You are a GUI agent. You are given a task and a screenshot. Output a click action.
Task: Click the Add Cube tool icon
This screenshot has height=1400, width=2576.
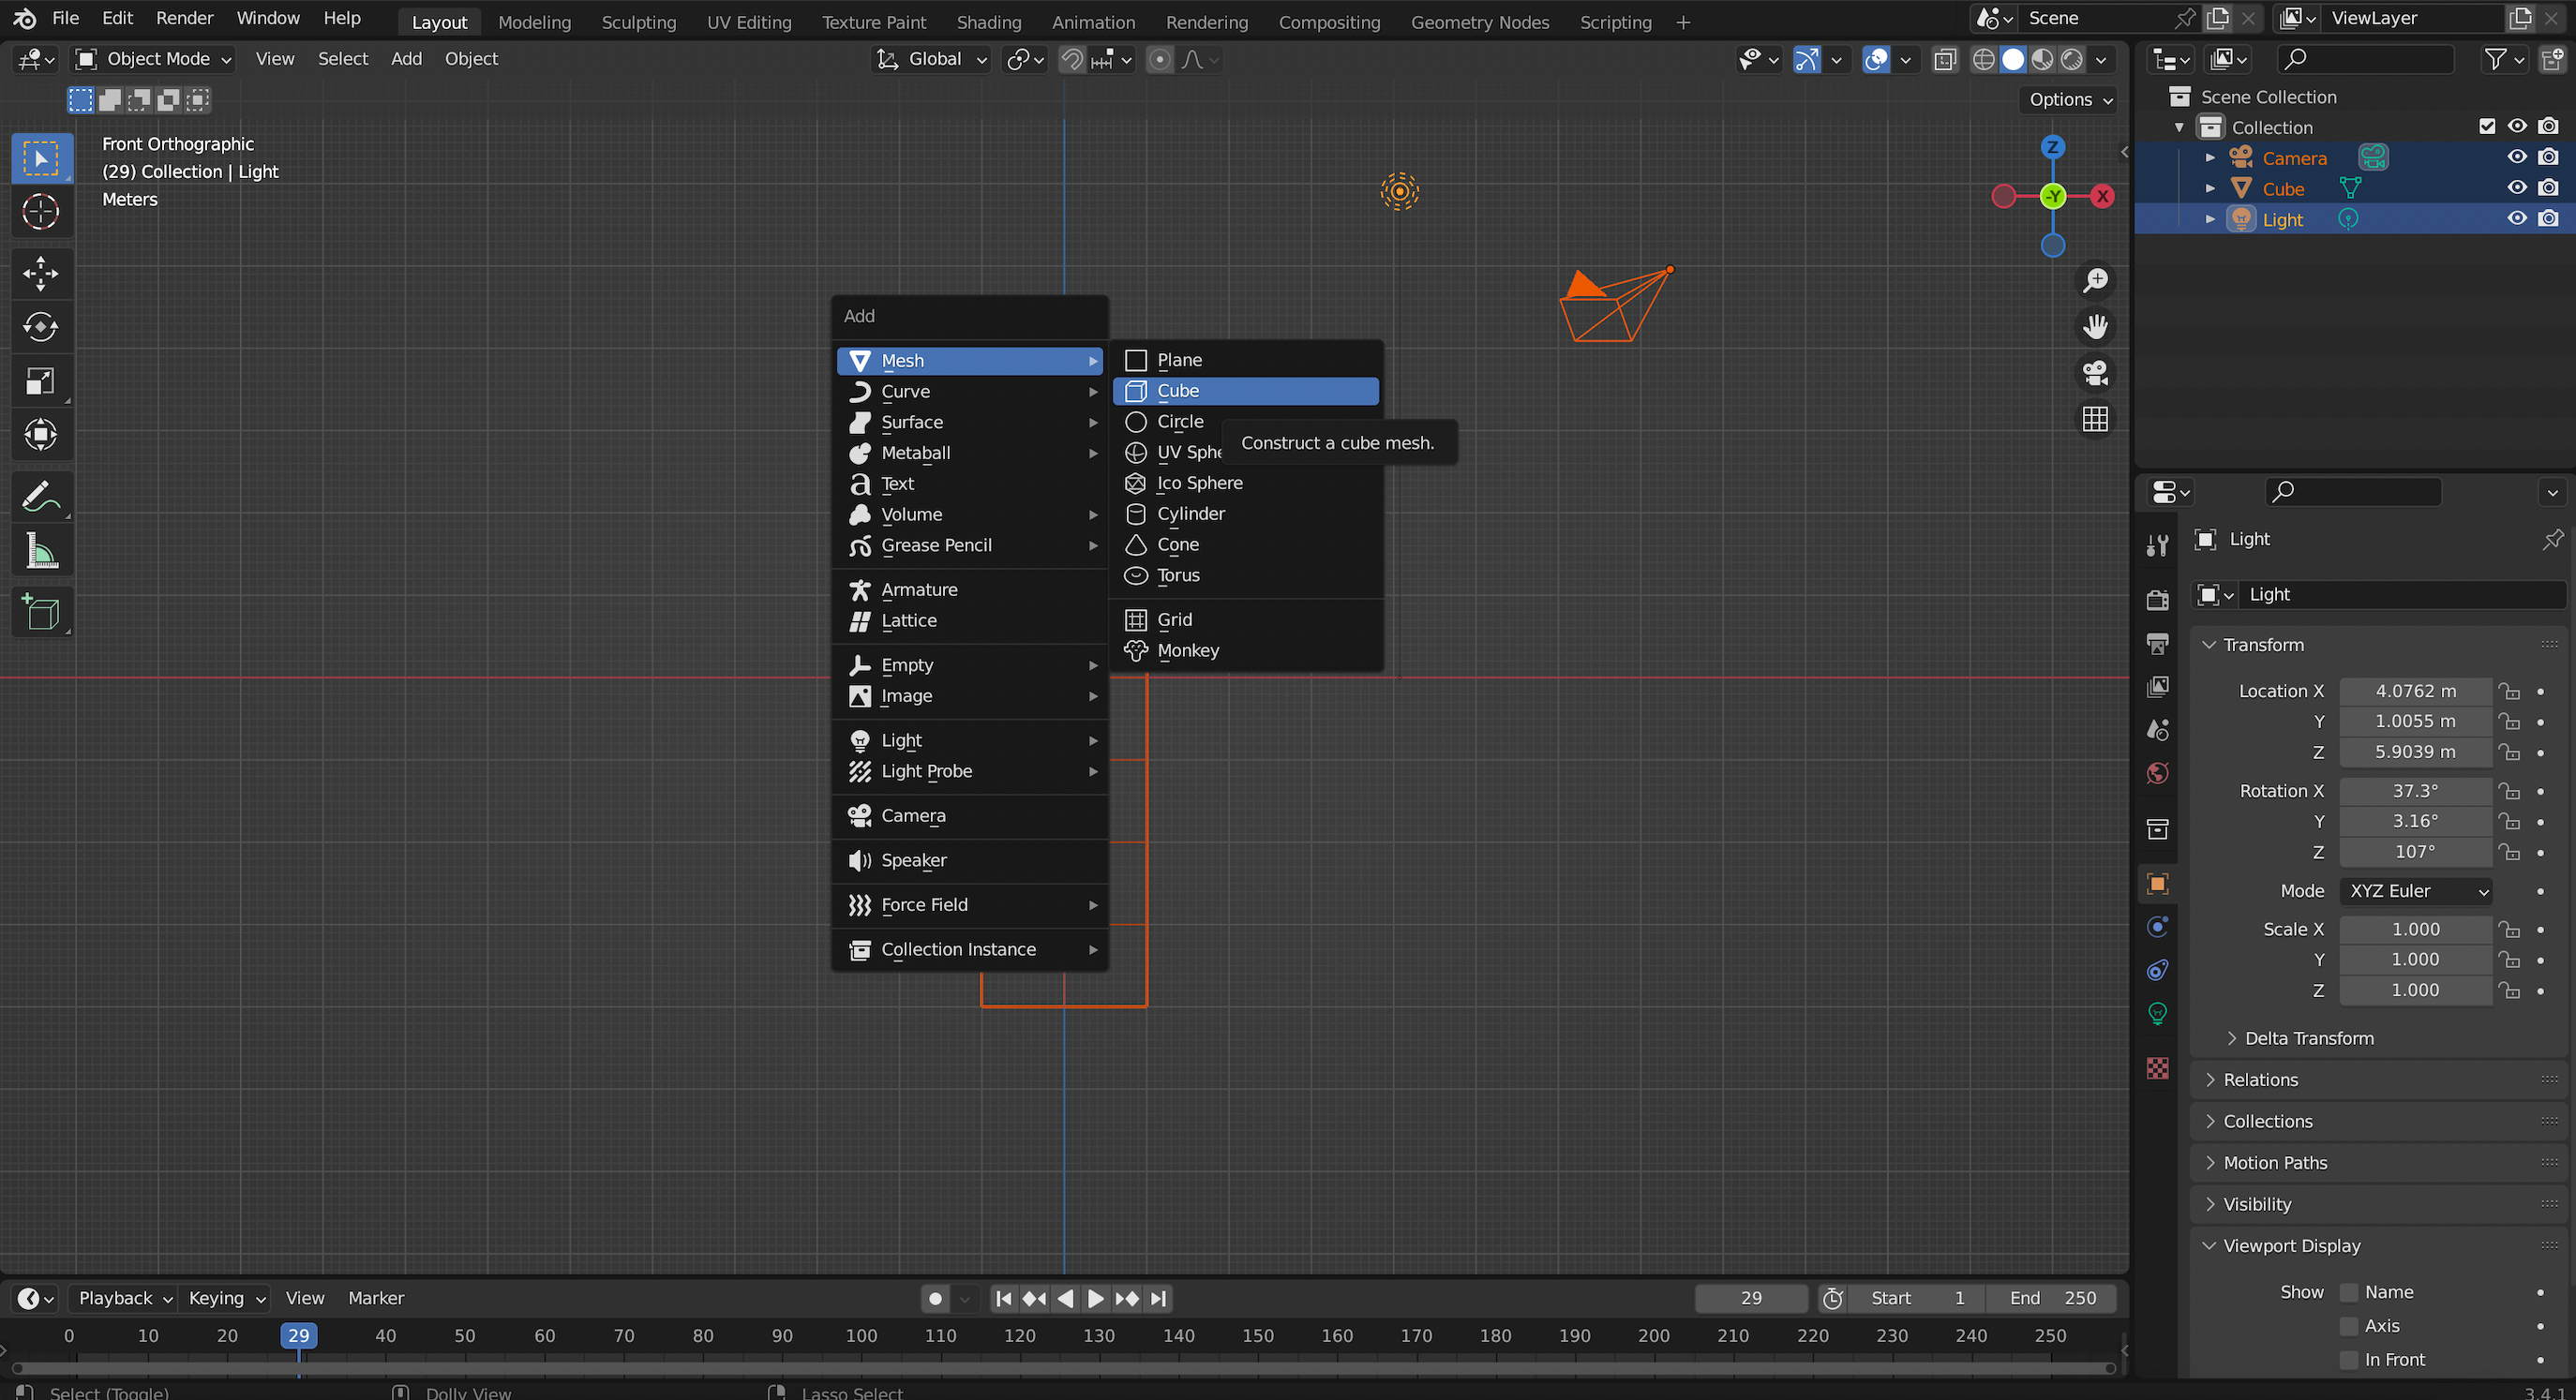coord(40,612)
